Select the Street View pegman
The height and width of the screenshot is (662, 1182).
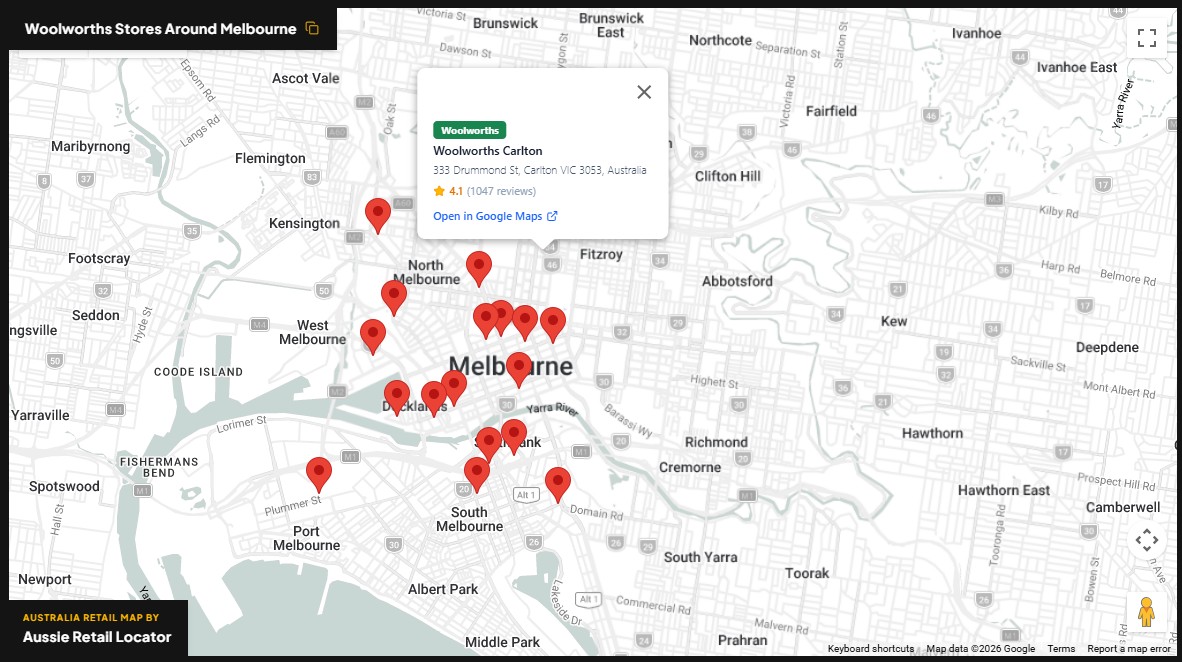(x=1147, y=611)
